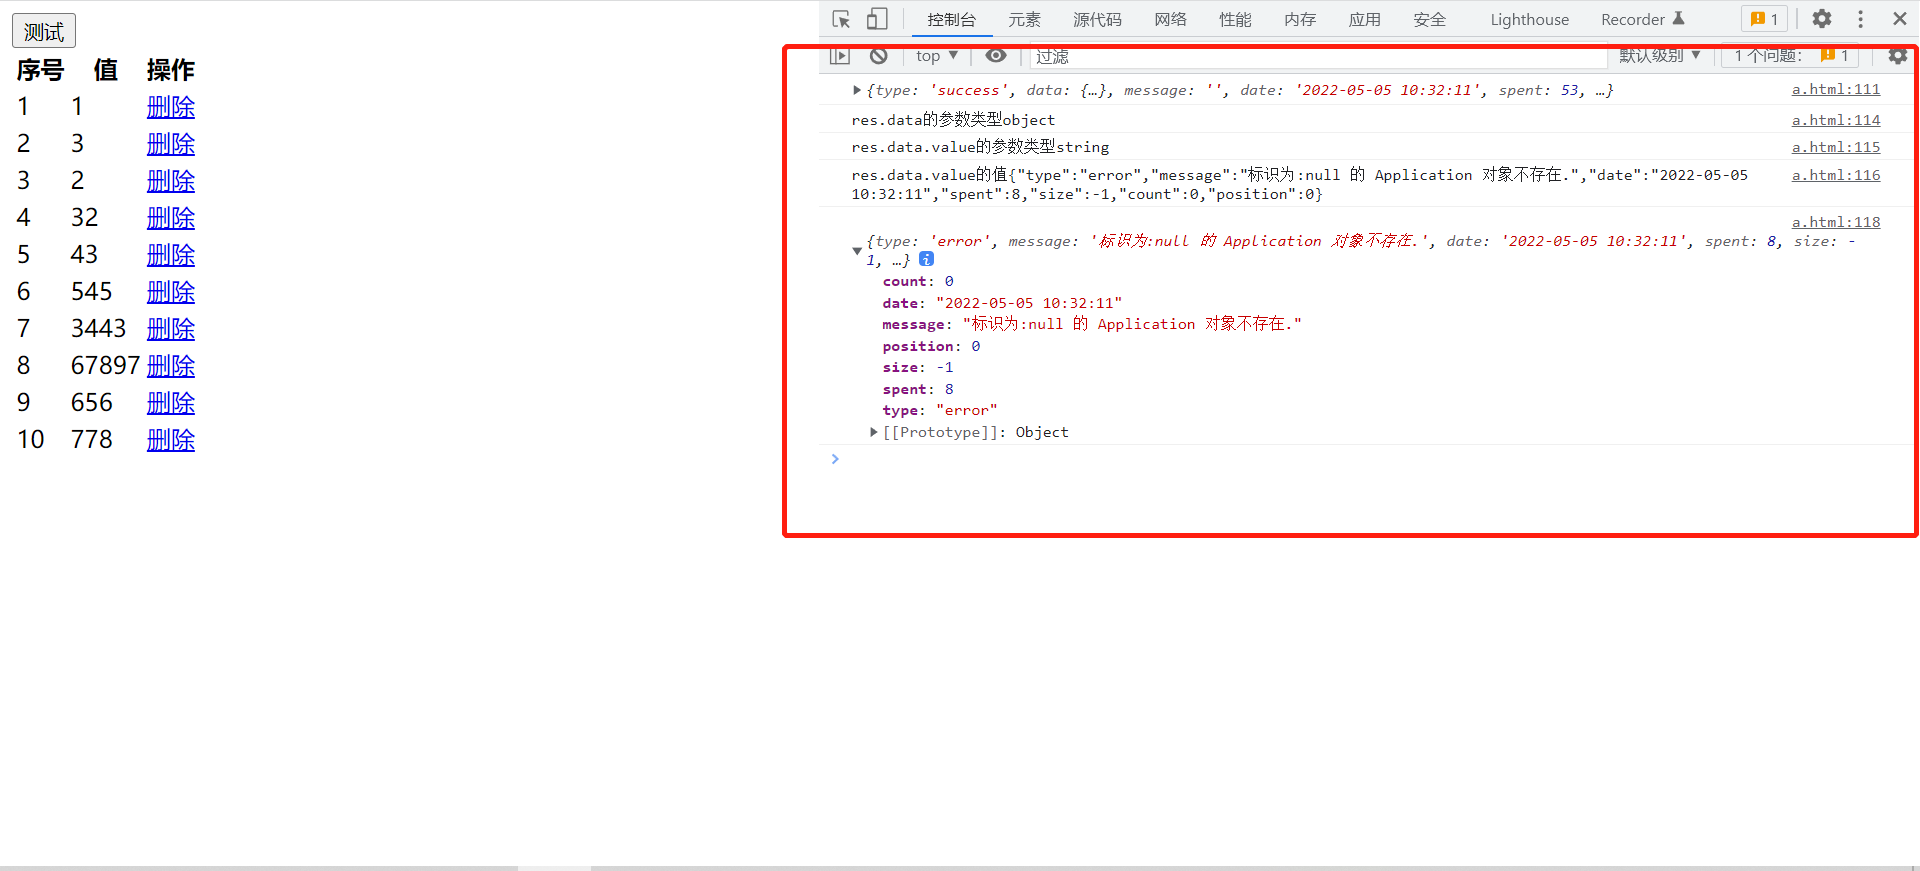This screenshot has height=871, width=1920.
Task: Open the top JavaScript context dropdown
Action: (x=937, y=56)
